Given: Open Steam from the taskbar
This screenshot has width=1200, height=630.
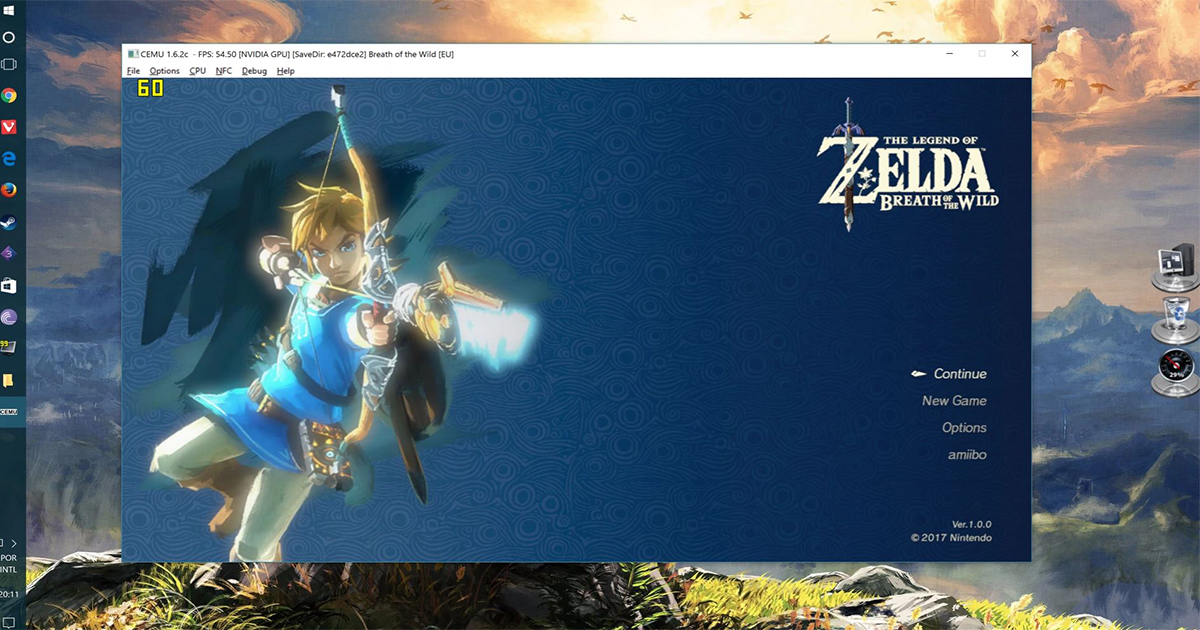Looking at the screenshot, I should tap(9, 222).
